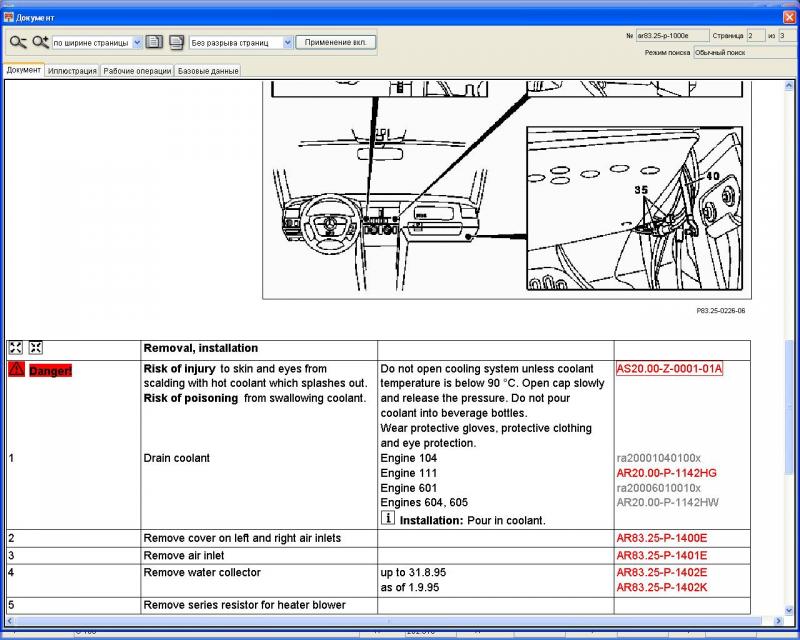Click the collapse-all arrows icon in table header
This screenshot has height=640, width=800.
(x=36, y=348)
